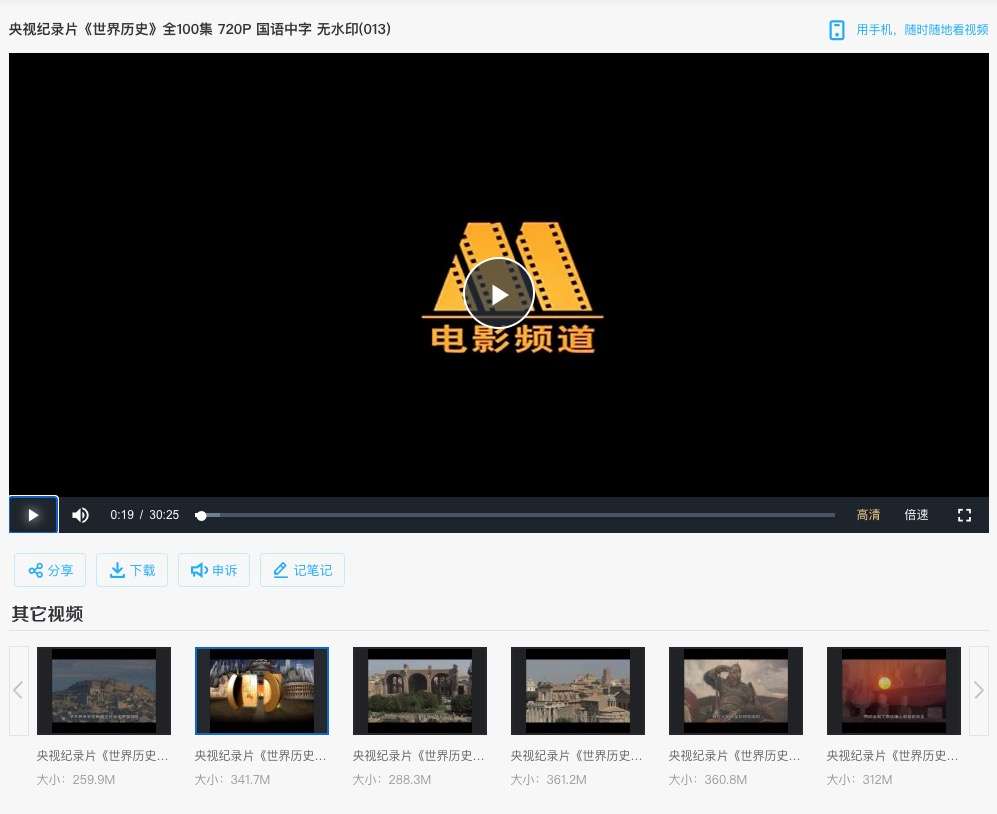Screen dimensions: 997x814
Task: Click the video progress bar
Action: coord(515,515)
